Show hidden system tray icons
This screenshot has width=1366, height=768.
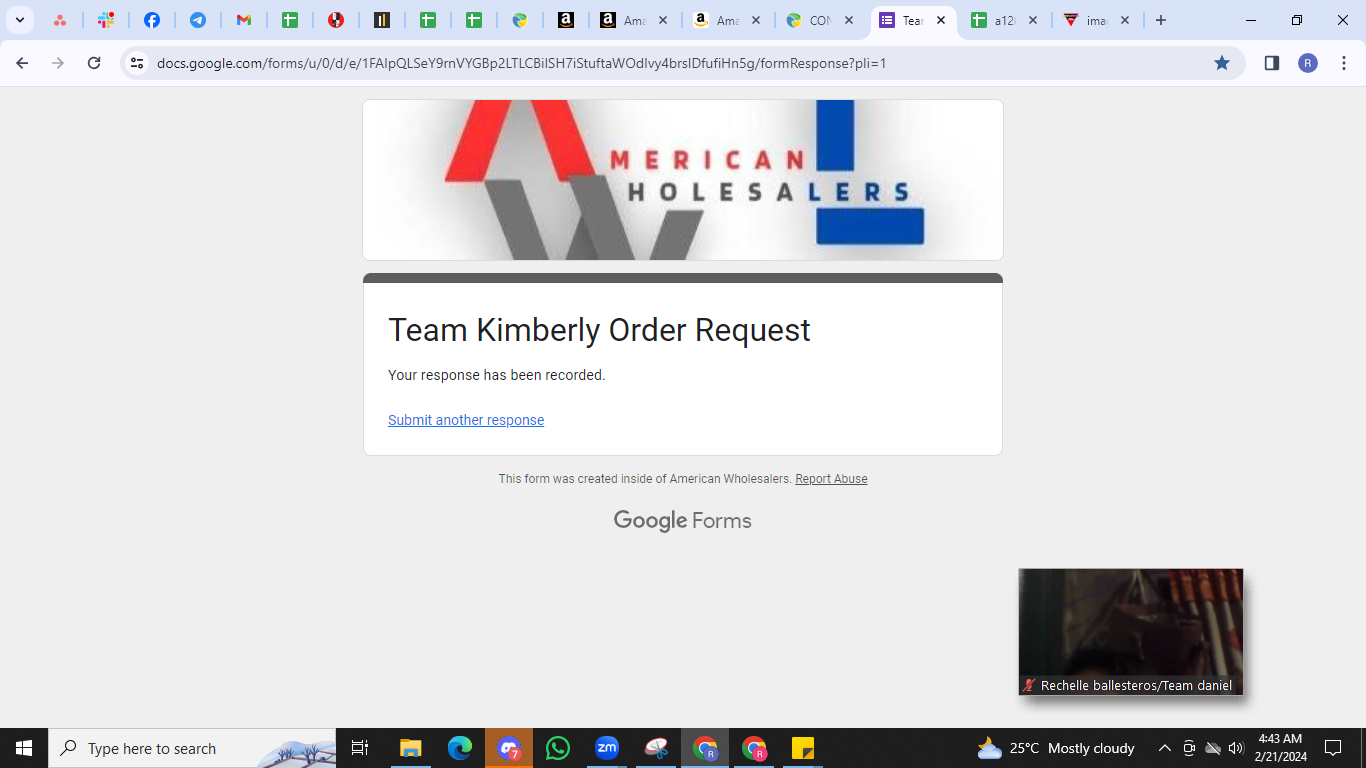1165,748
